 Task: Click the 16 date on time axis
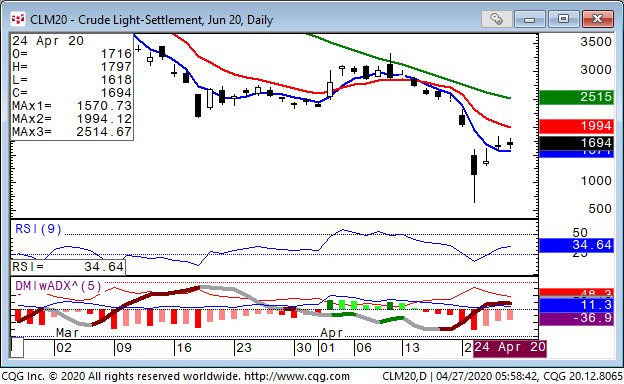click(x=184, y=348)
